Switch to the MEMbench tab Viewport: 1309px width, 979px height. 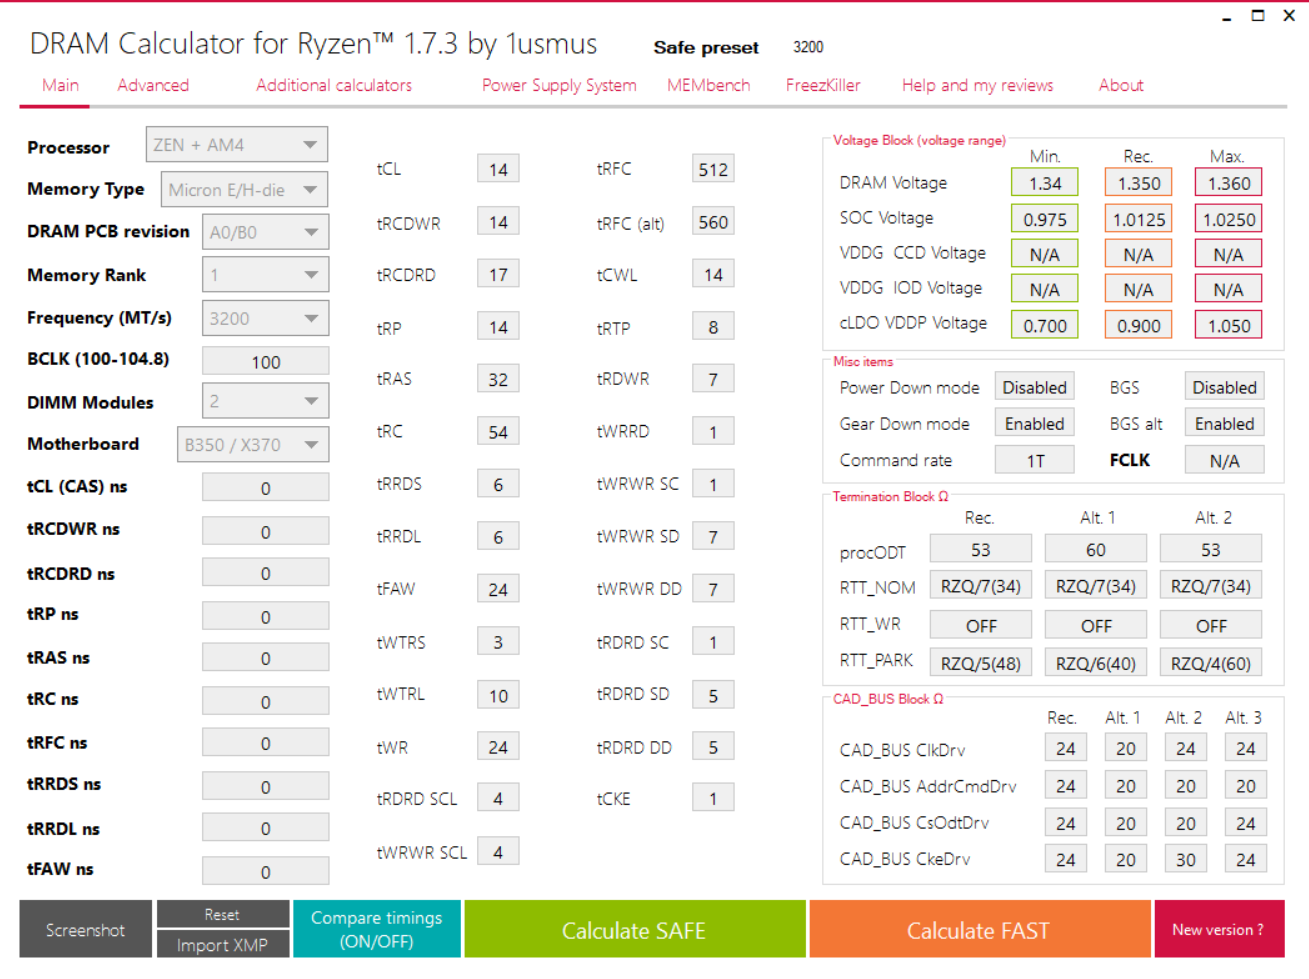click(x=708, y=86)
